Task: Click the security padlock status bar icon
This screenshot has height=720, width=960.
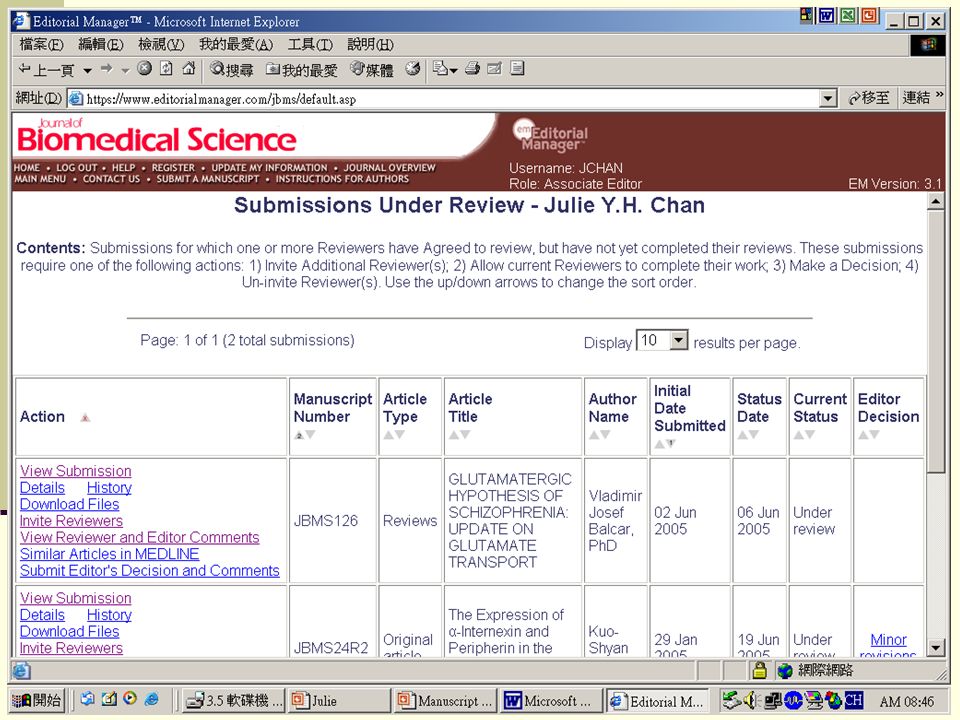Action: coord(759,671)
